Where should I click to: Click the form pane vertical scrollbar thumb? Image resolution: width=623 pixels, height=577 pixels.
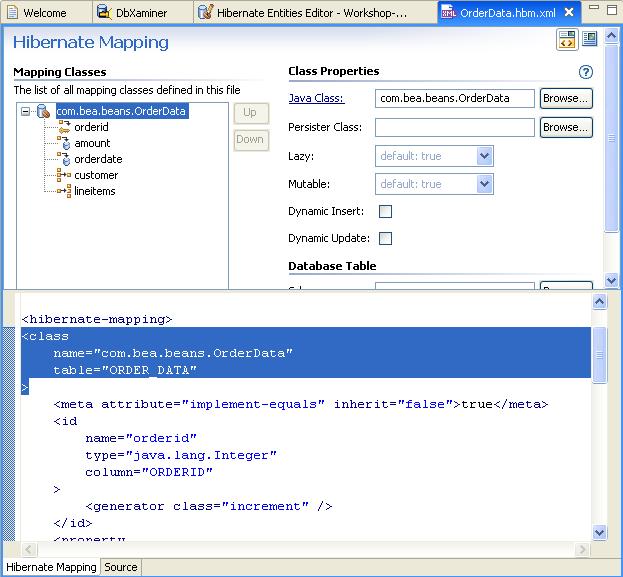click(611, 138)
